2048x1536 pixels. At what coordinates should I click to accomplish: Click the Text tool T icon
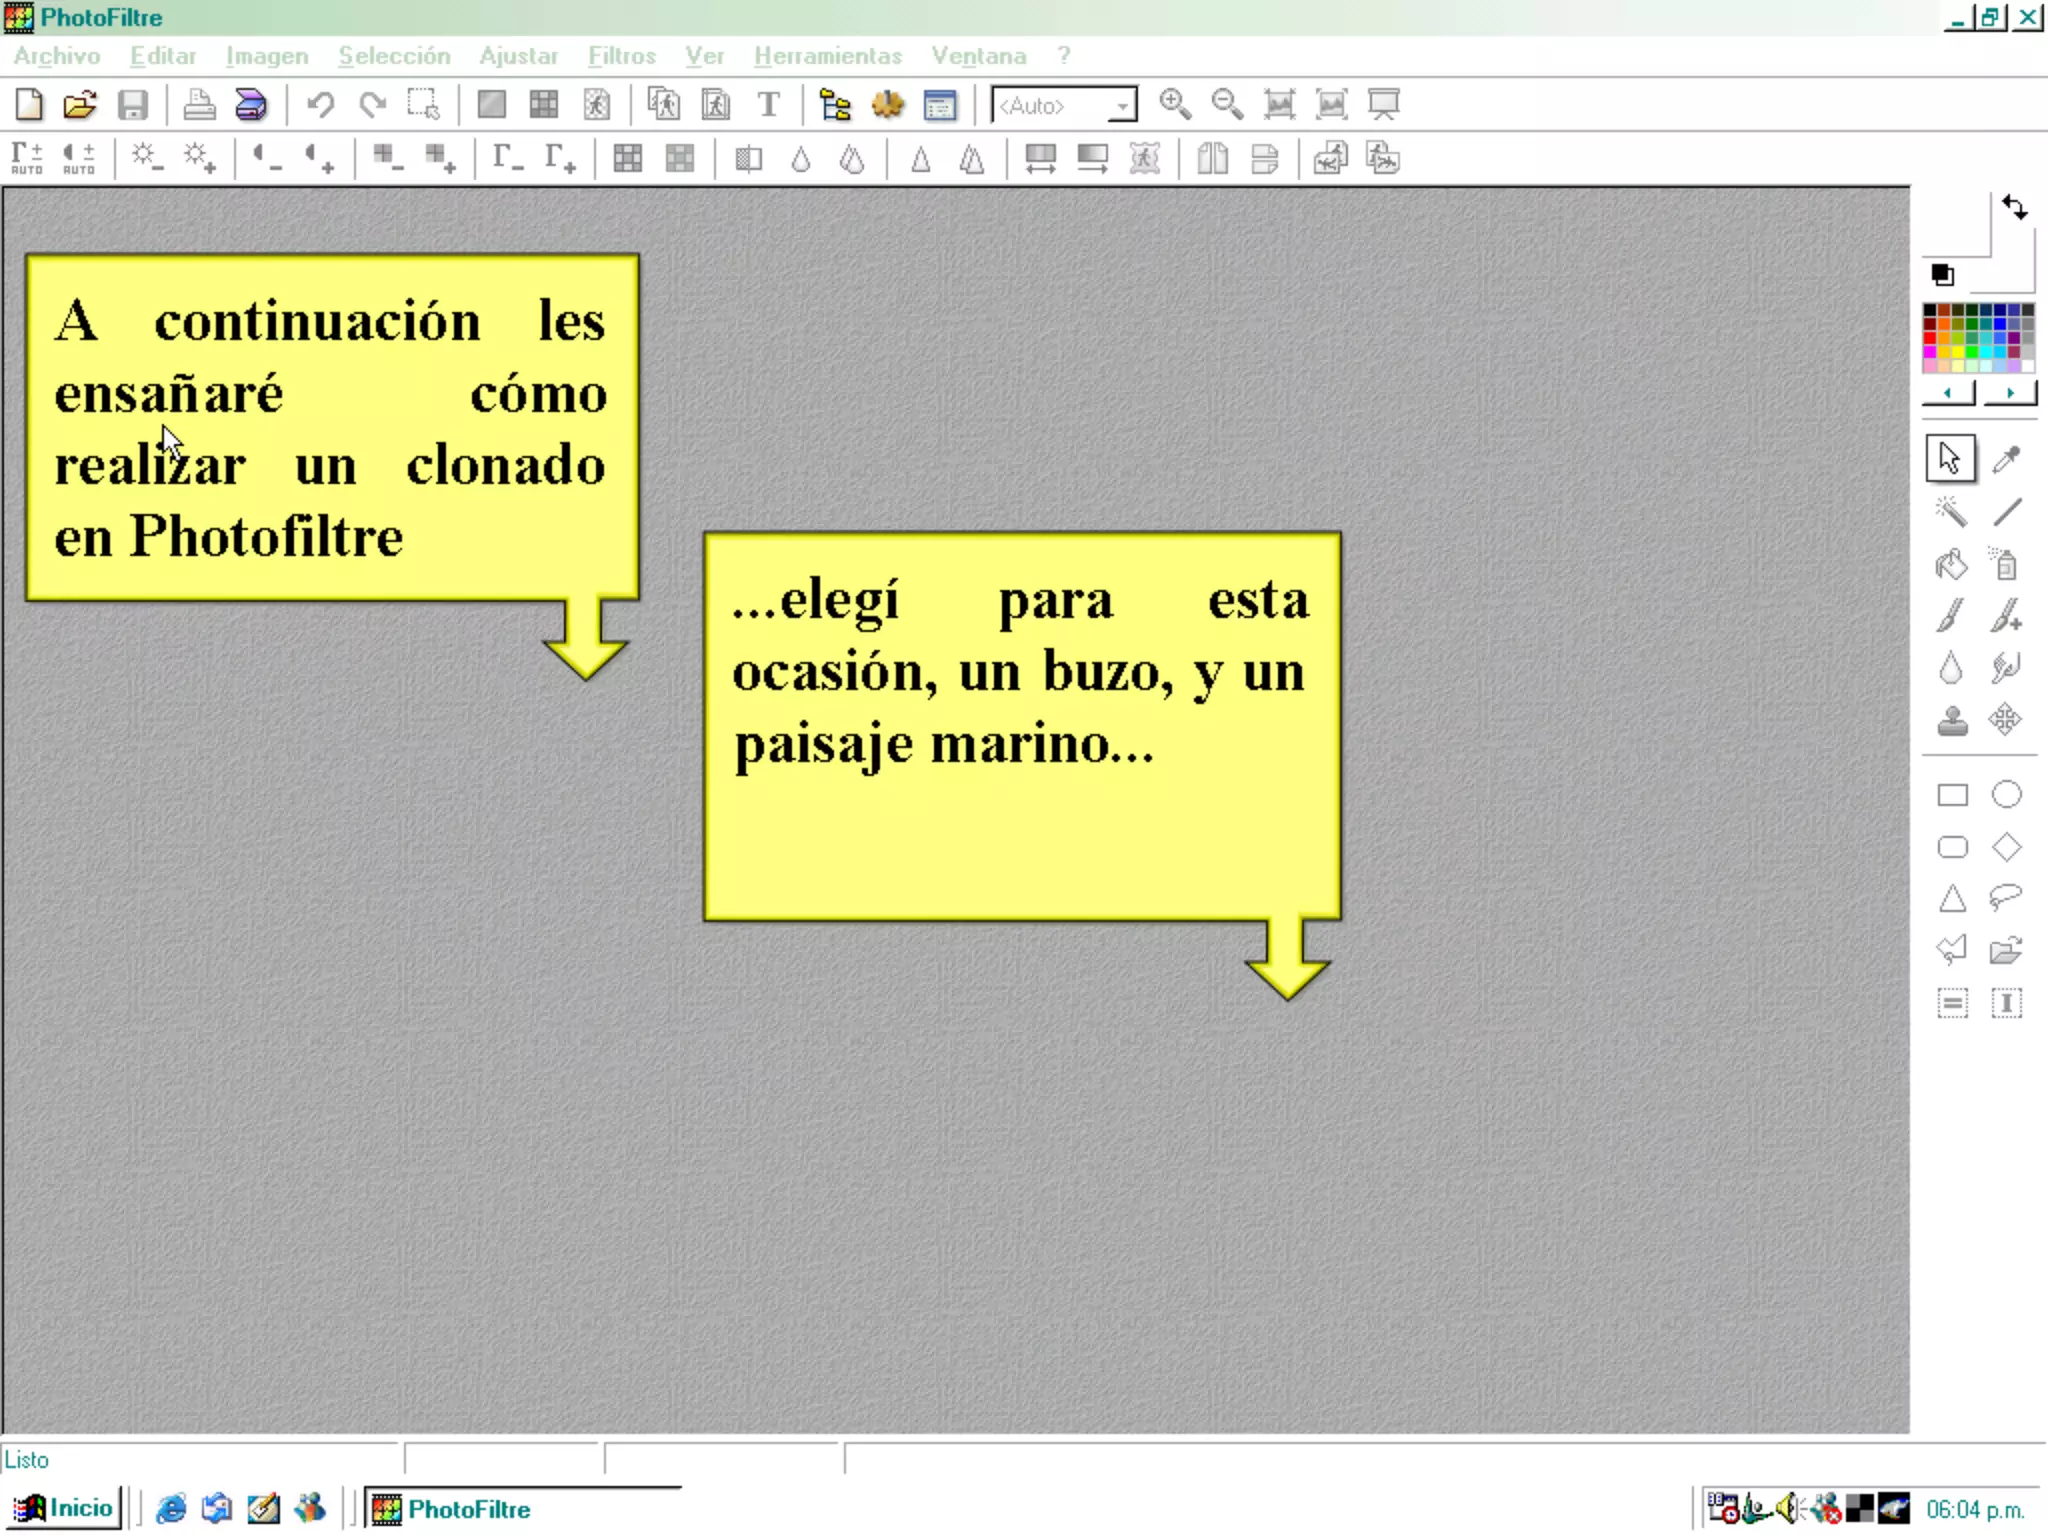point(768,105)
